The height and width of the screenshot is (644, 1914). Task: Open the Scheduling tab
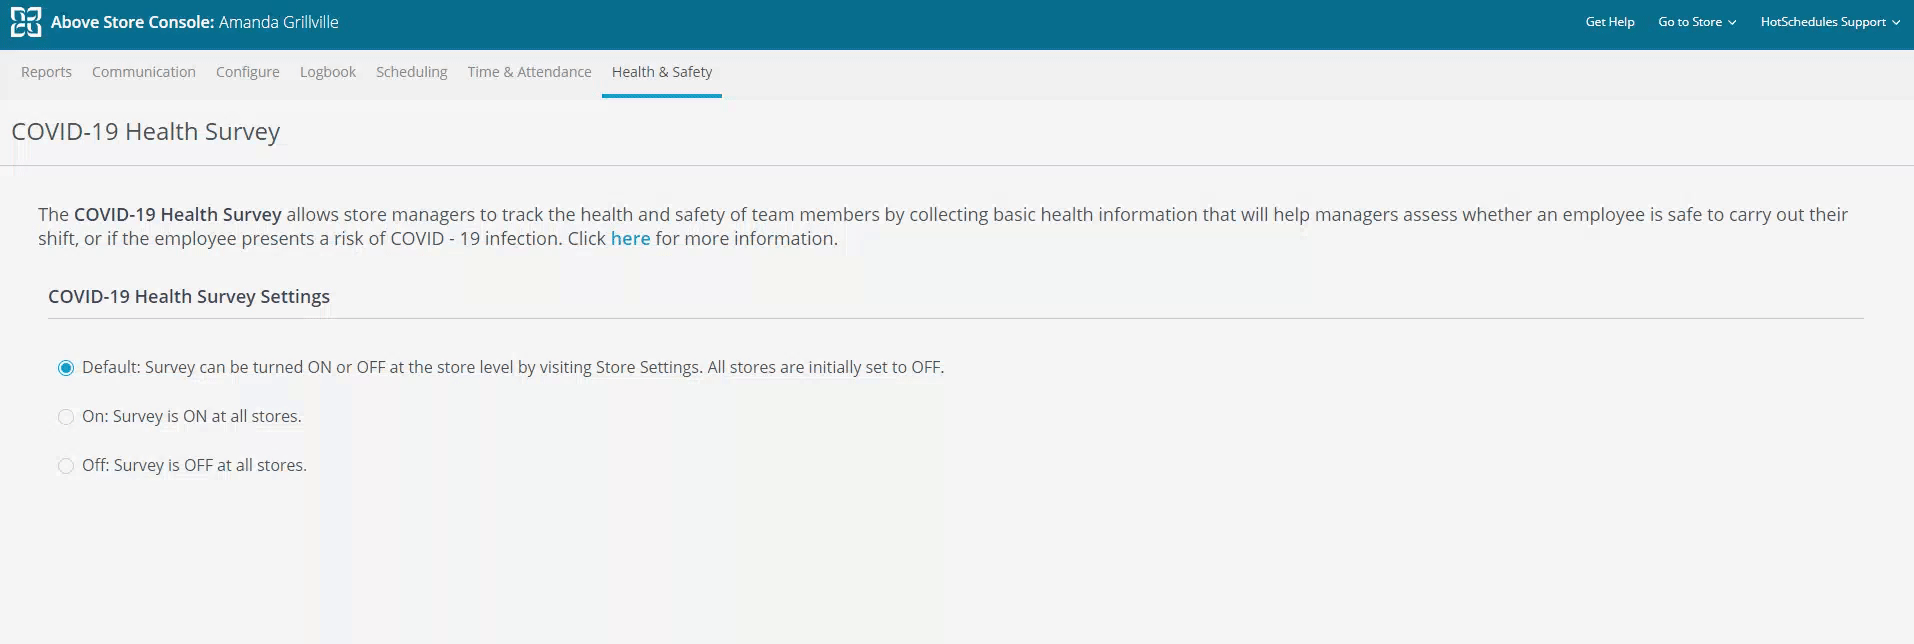point(411,72)
